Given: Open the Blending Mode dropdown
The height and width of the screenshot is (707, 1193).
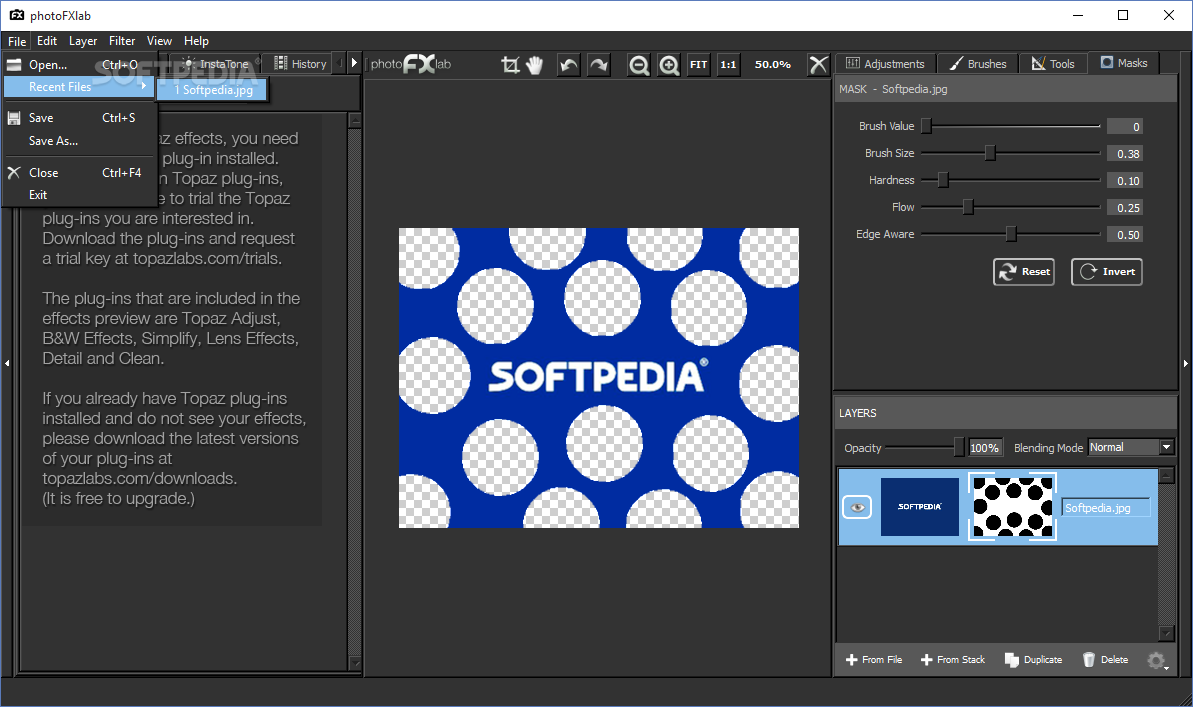Looking at the screenshot, I should click(1131, 447).
